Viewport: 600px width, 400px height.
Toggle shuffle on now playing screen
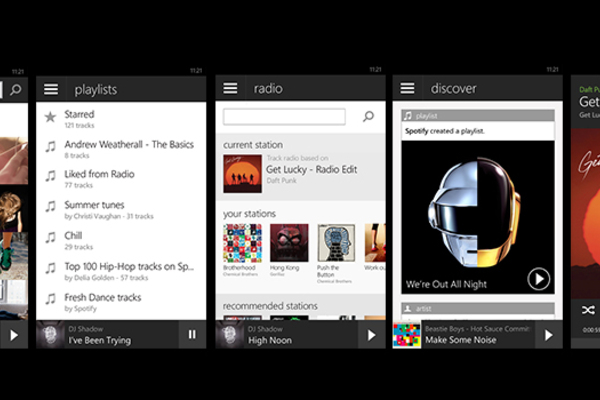click(x=588, y=310)
